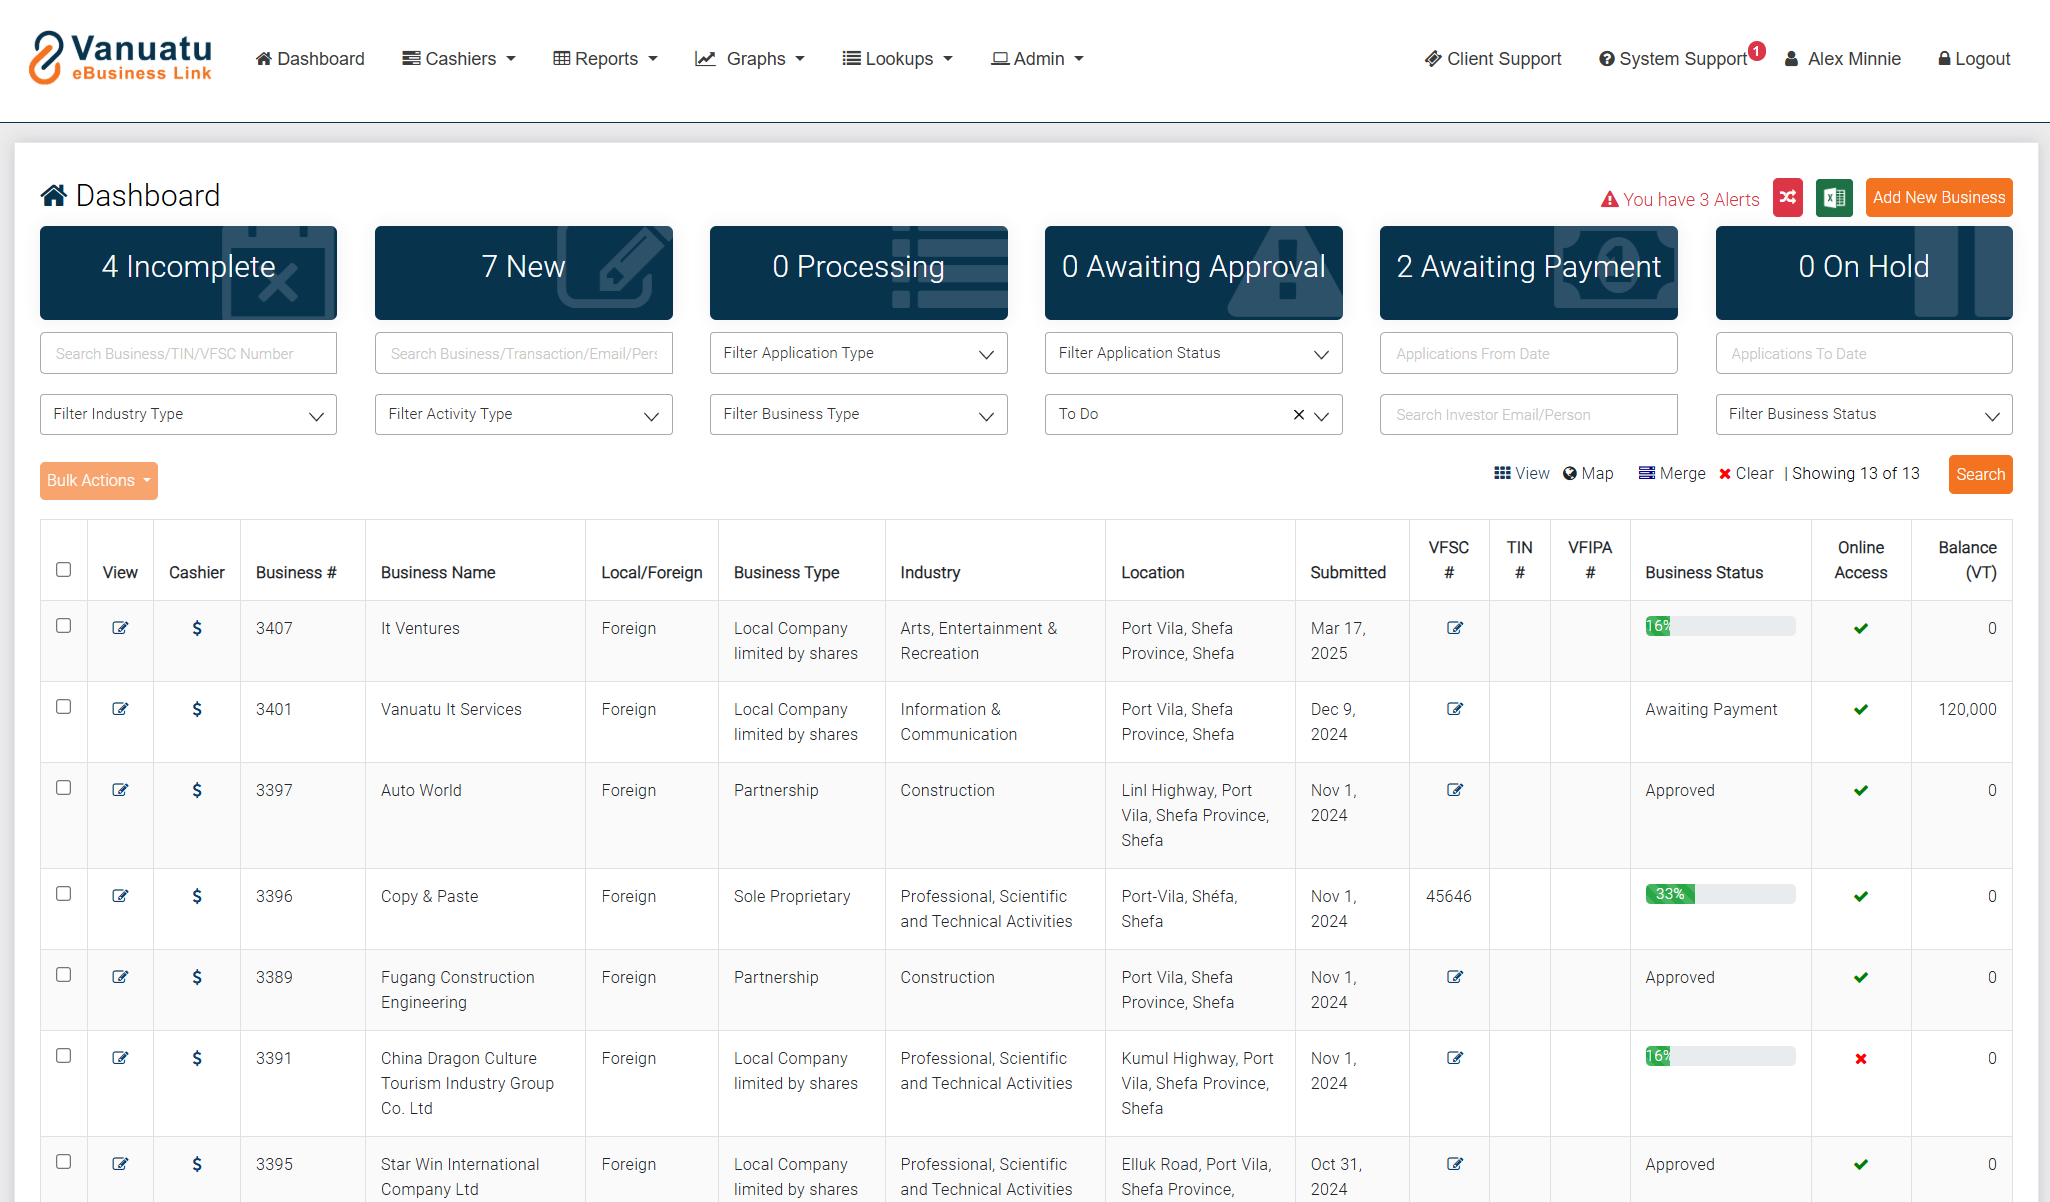Click Add New Business button
This screenshot has width=2050, height=1202.
click(x=1938, y=198)
